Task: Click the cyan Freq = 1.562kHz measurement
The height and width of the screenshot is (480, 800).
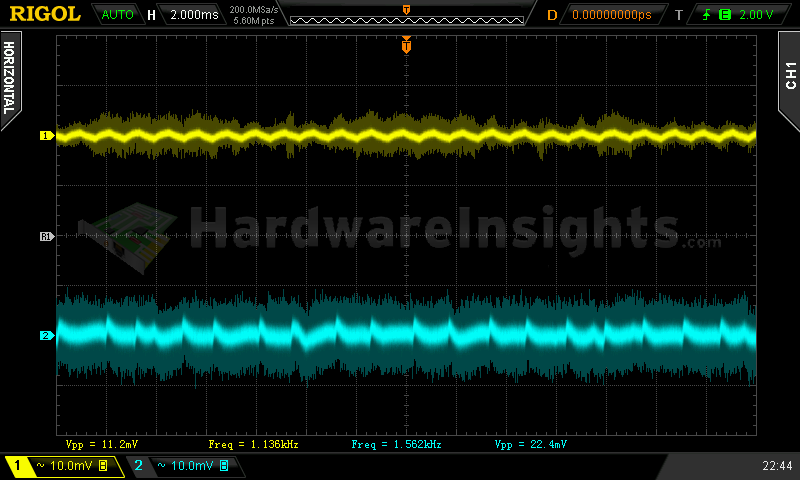Action: (x=397, y=443)
